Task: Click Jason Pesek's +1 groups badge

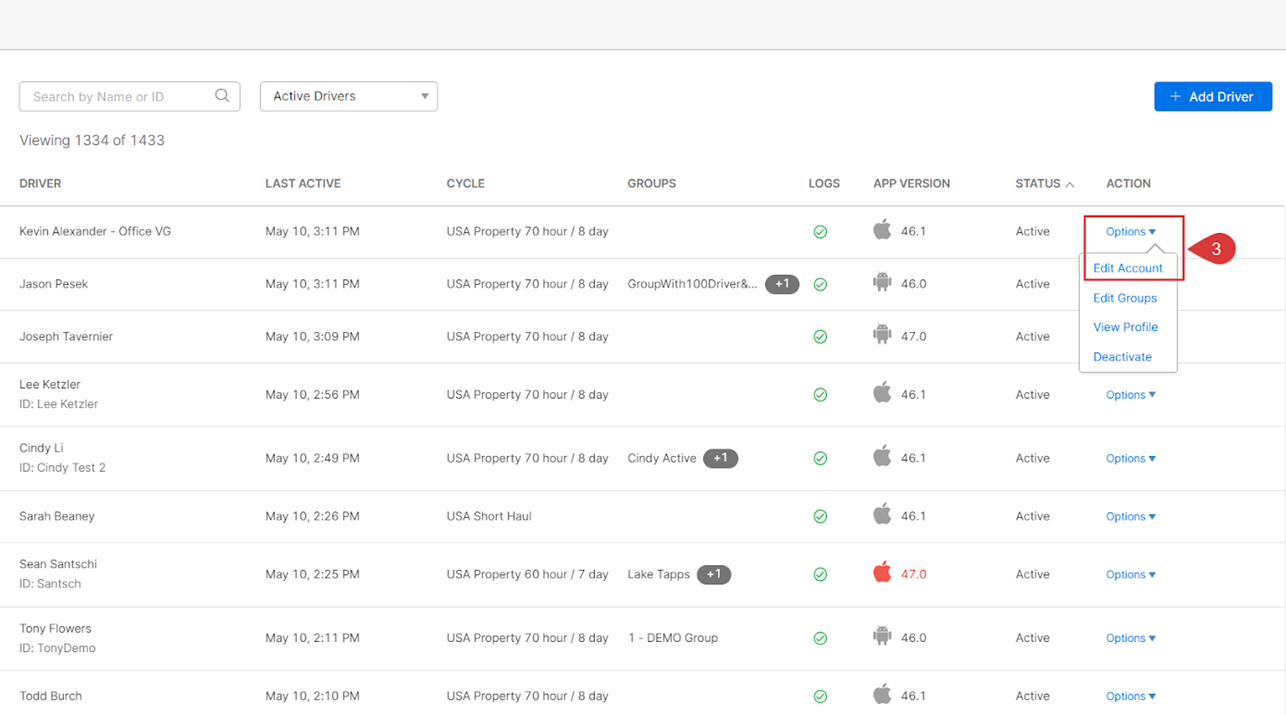Action: point(782,284)
